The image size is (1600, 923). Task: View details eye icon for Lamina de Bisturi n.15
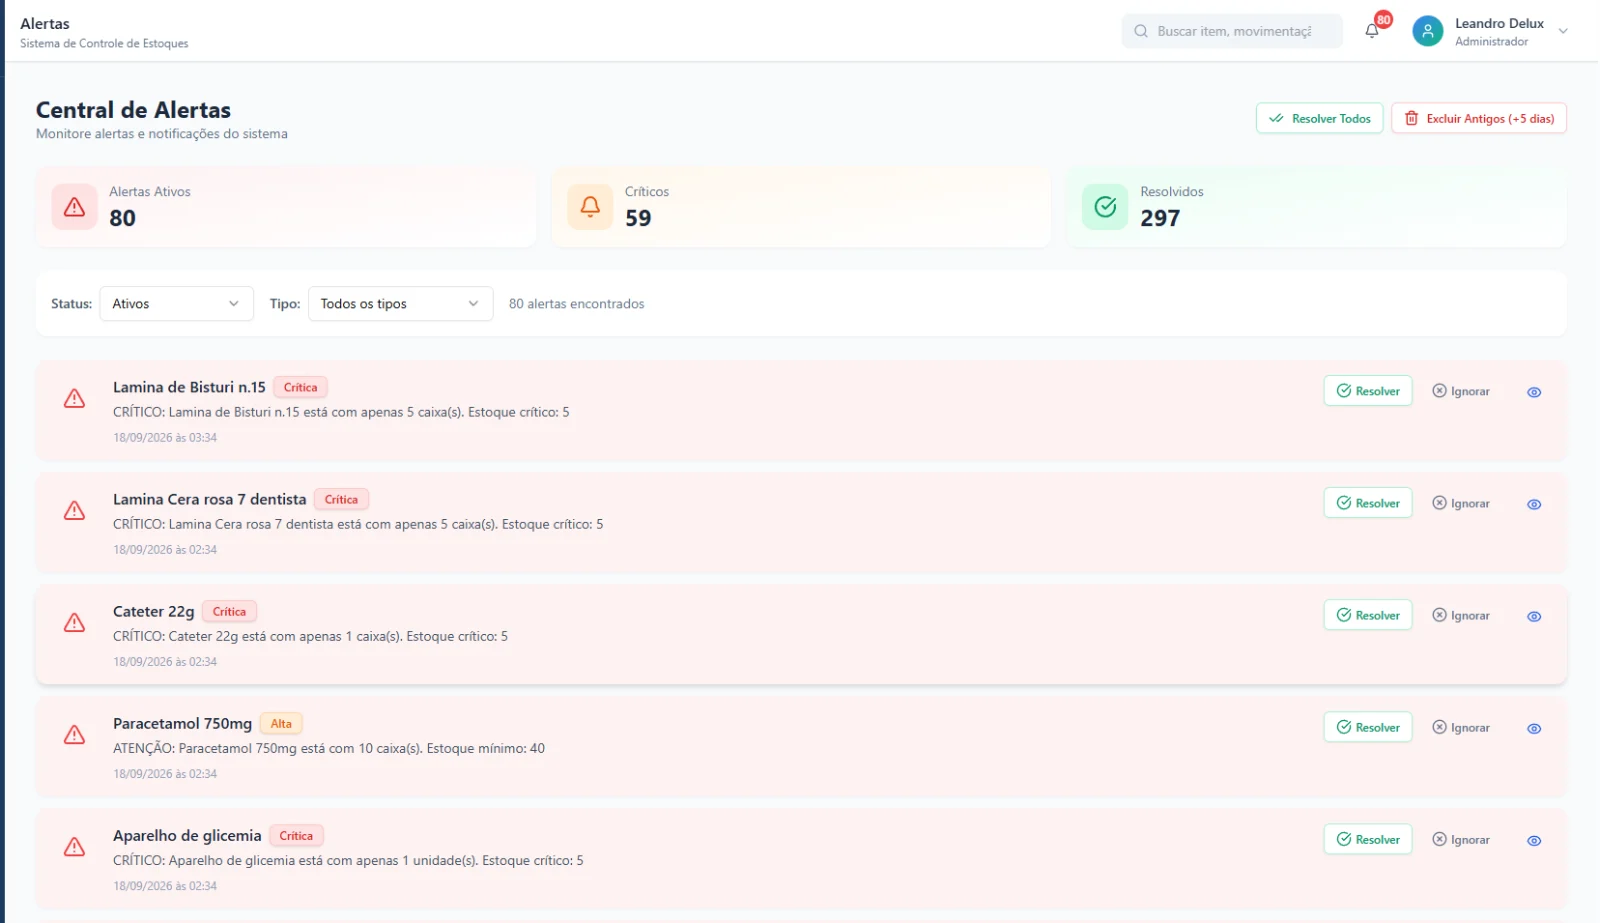tap(1534, 392)
